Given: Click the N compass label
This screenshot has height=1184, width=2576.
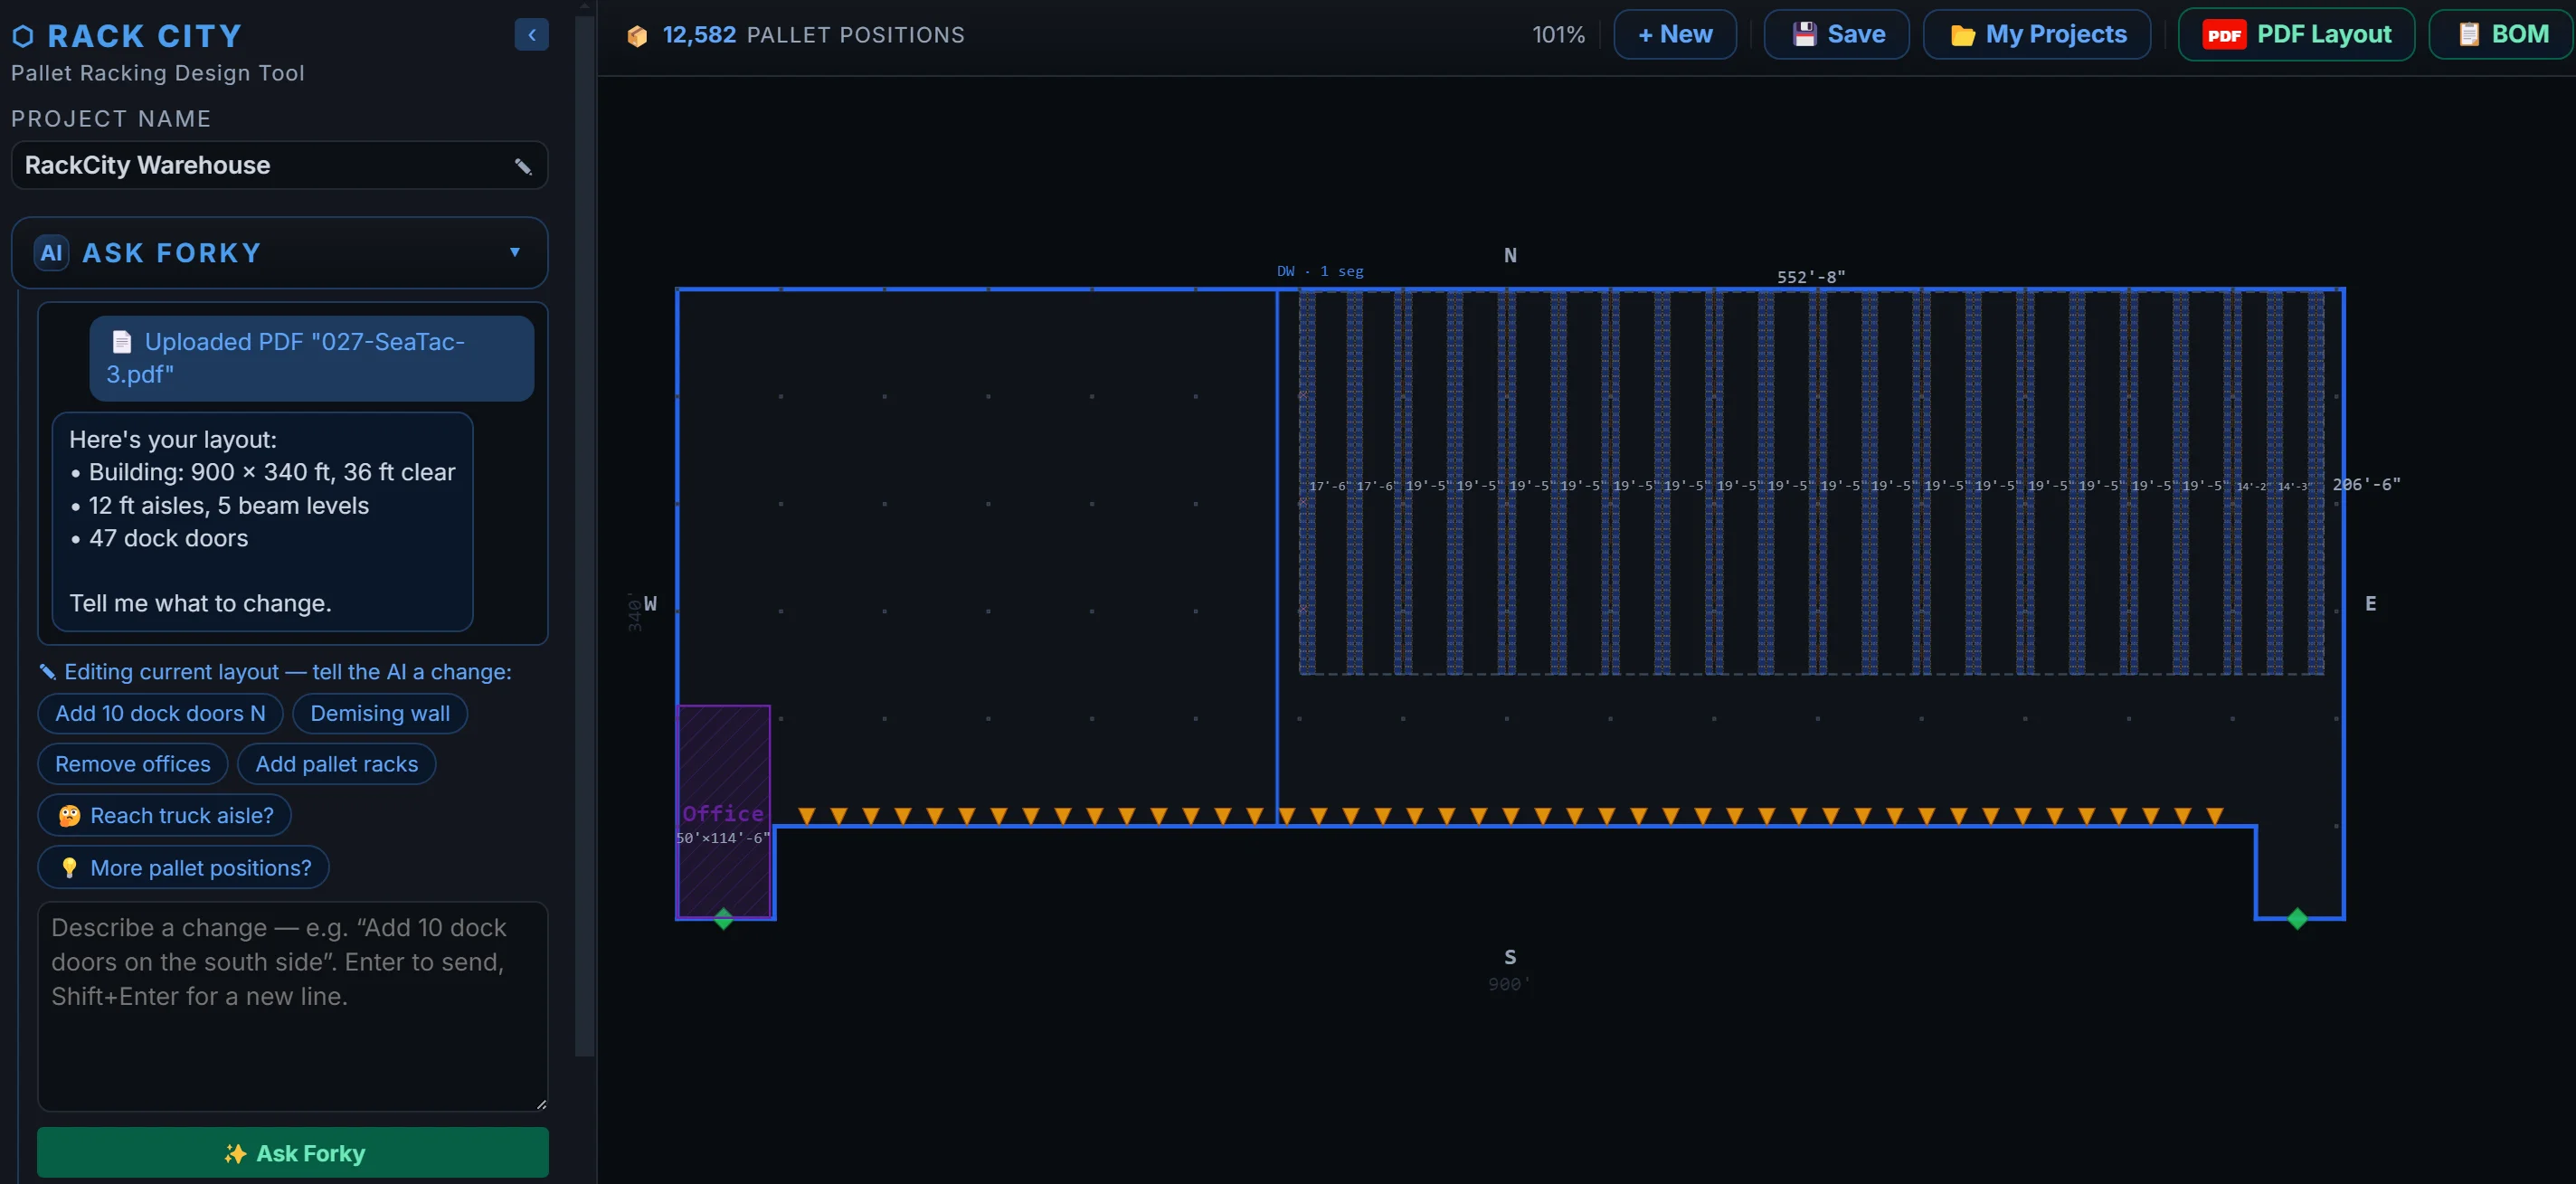Looking at the screenshot, I should tap(1510, 256).
